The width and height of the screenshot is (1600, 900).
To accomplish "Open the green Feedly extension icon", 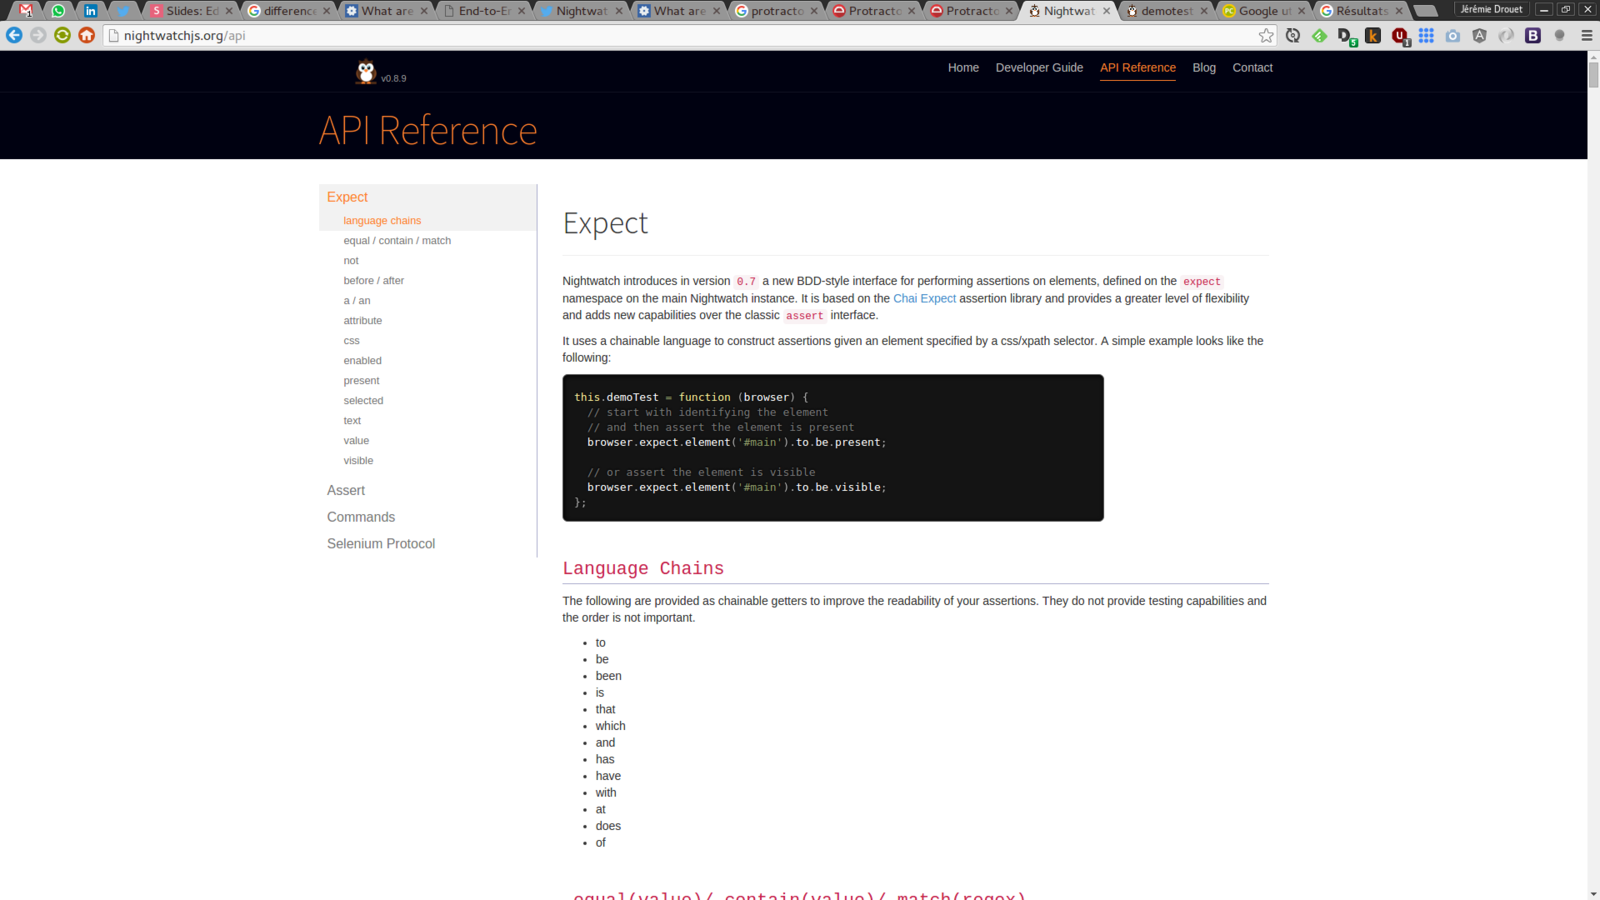I will 1320,35.
